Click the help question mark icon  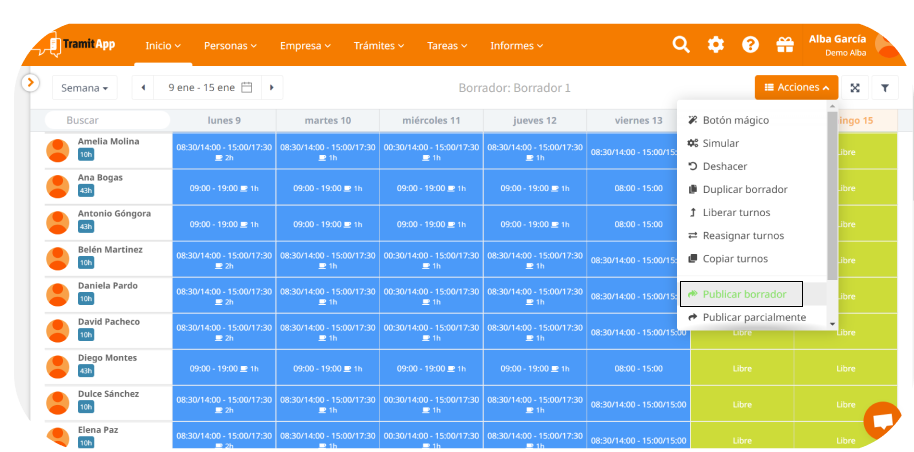(750, 45)
